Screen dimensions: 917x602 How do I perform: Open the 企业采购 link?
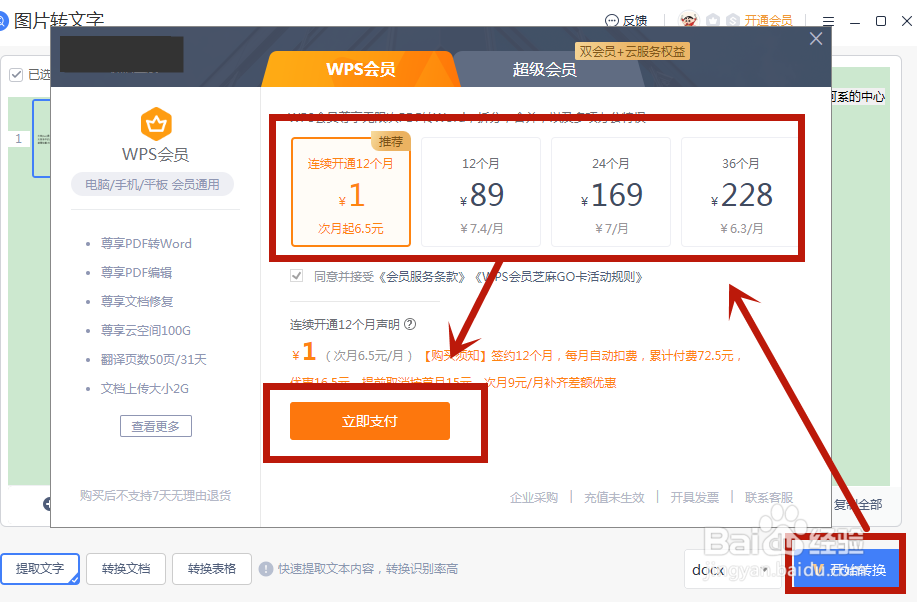[533, 497]
